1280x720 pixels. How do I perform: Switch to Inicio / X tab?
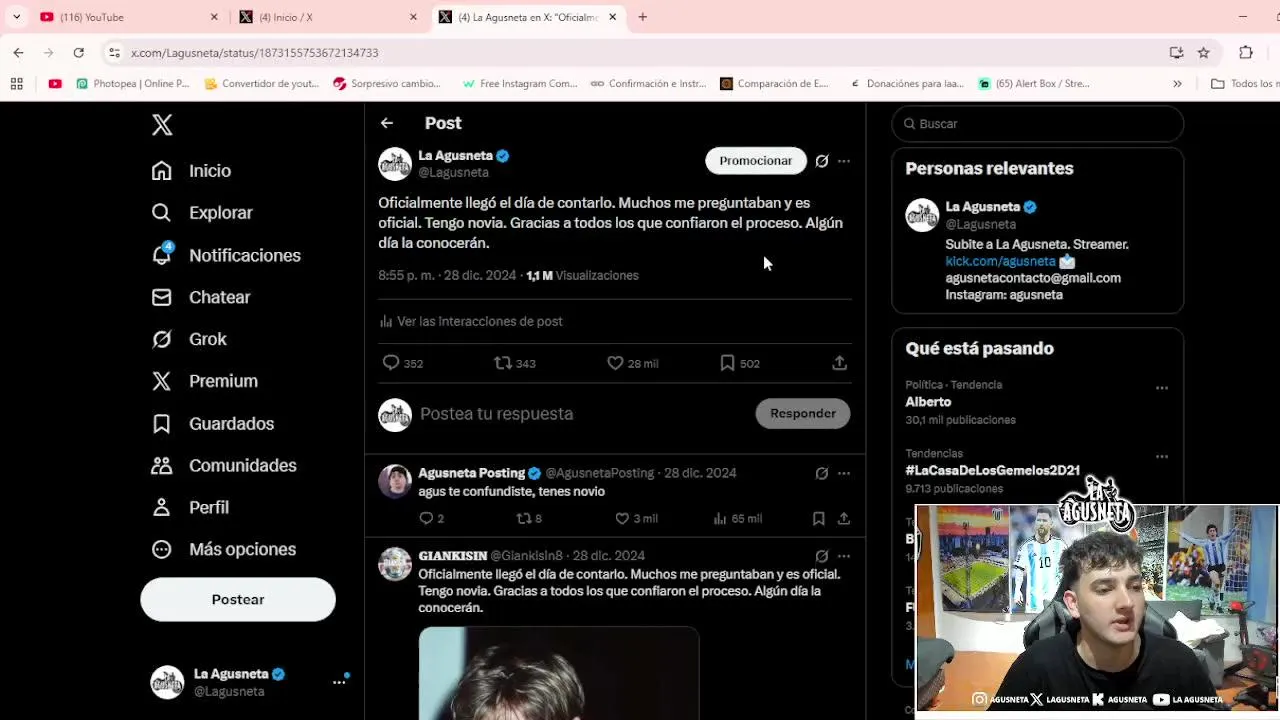click(x=328, y=17)
